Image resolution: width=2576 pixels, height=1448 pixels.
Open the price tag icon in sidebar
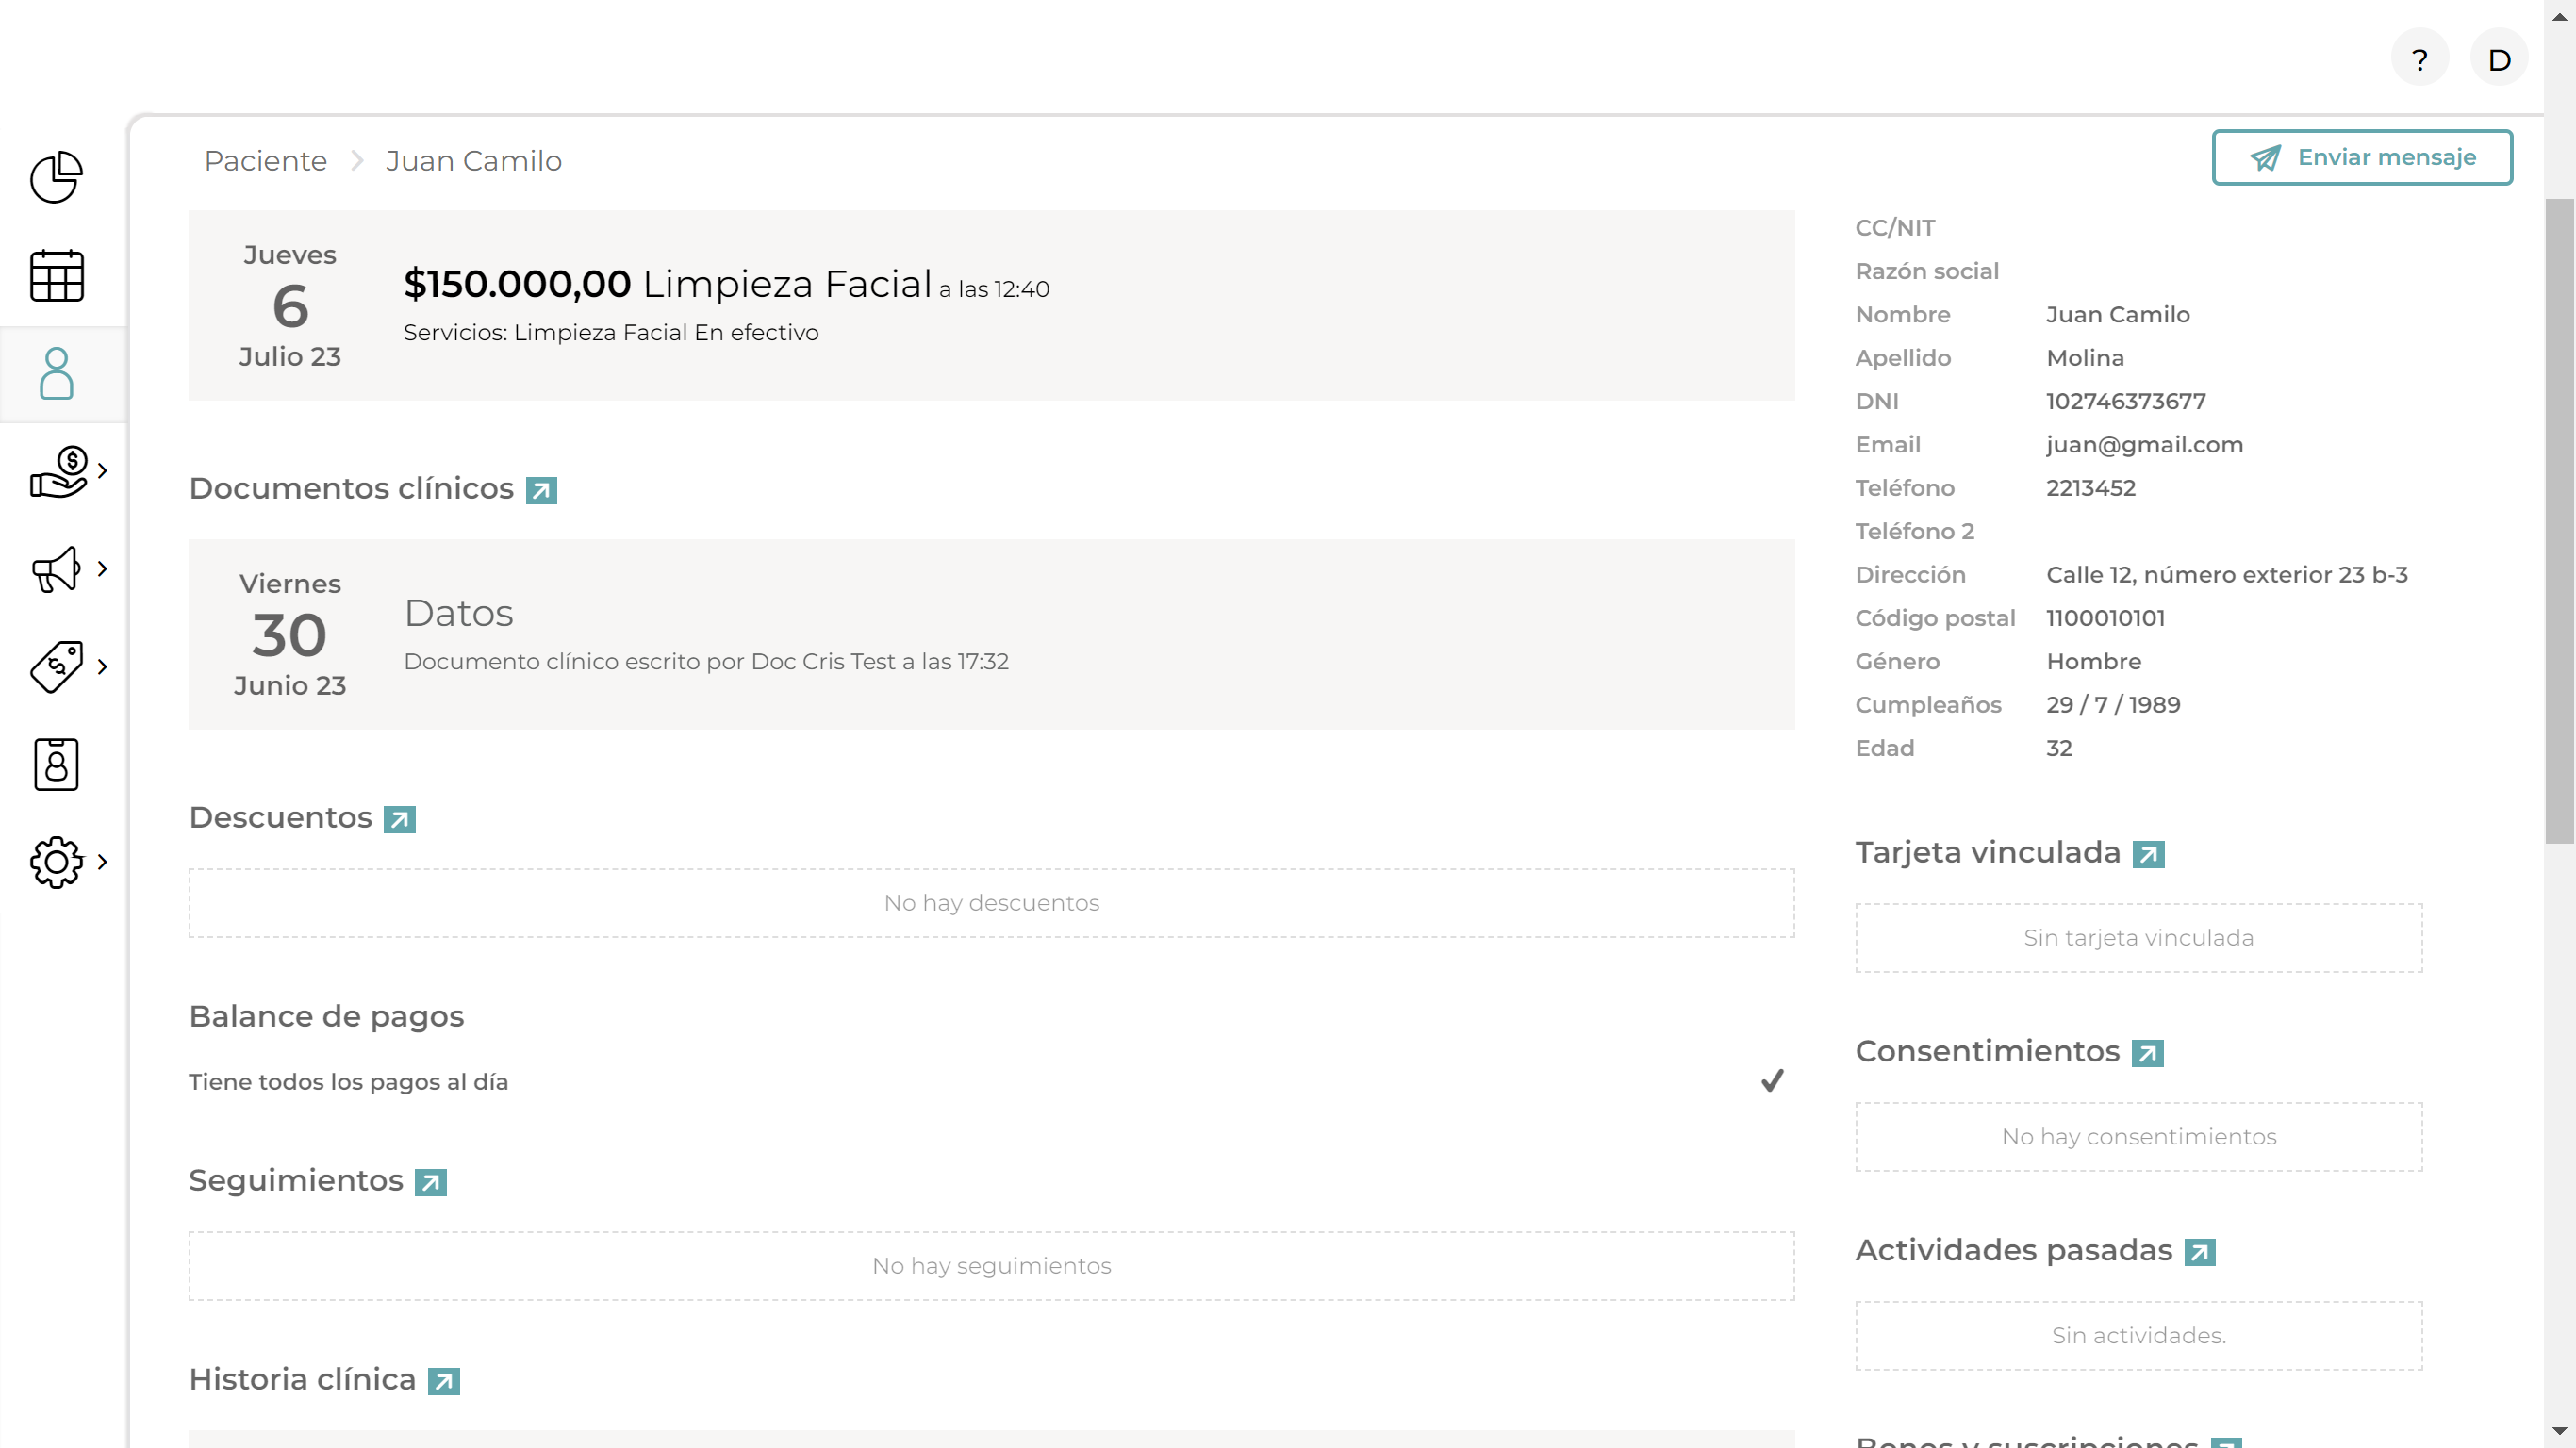tap(56, 666)
